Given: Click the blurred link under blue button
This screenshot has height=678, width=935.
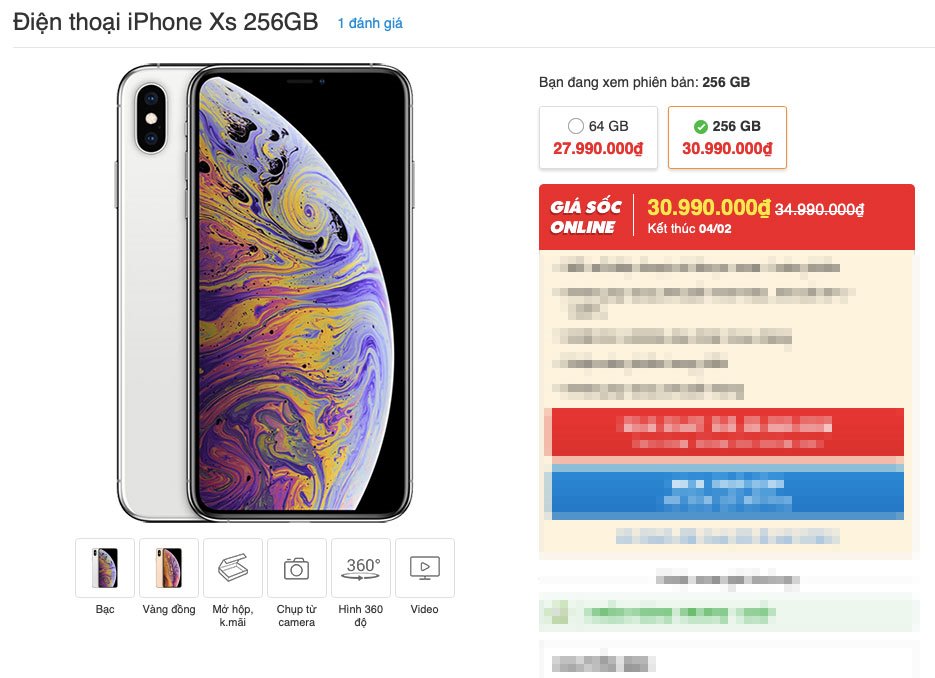Looking at the screenshot, I should (727, 536).
